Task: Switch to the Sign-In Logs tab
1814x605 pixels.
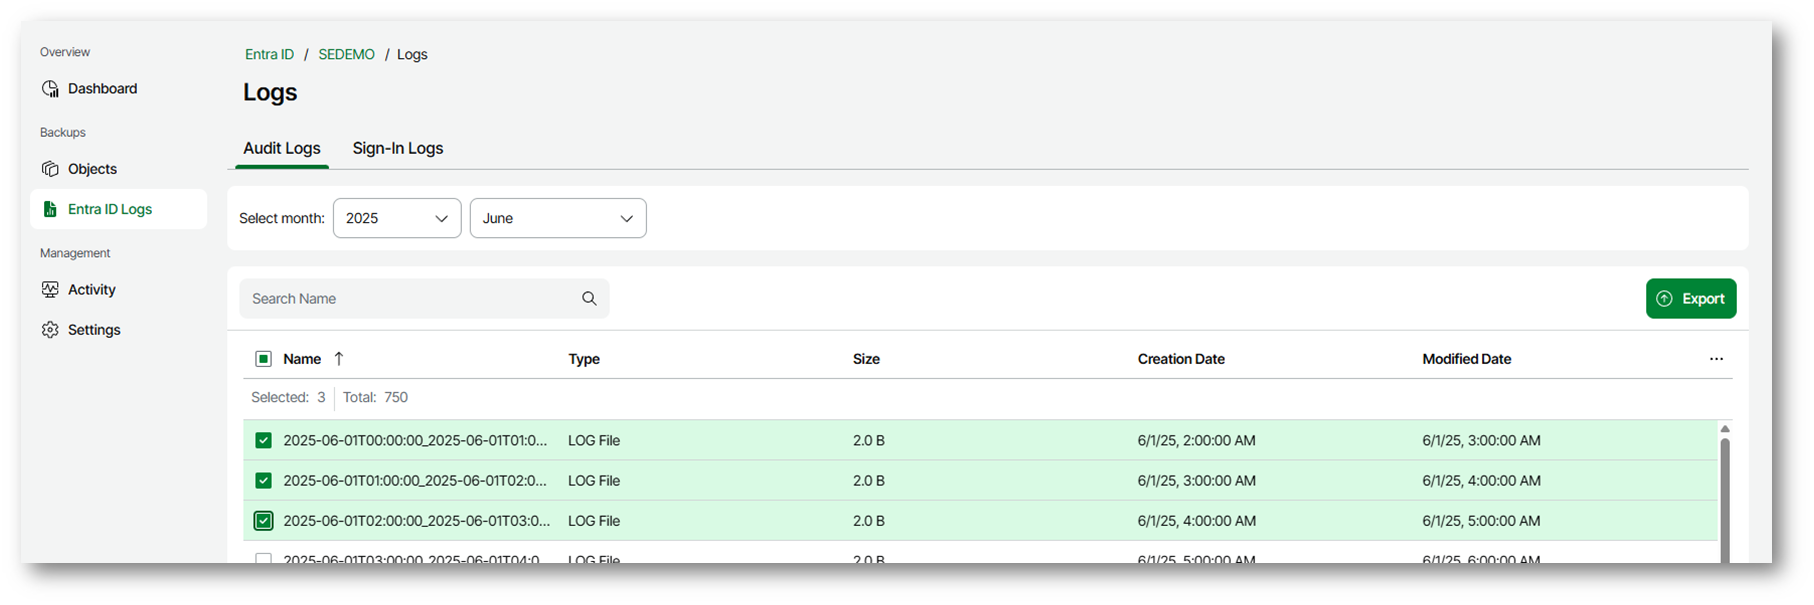Action: 397,148
